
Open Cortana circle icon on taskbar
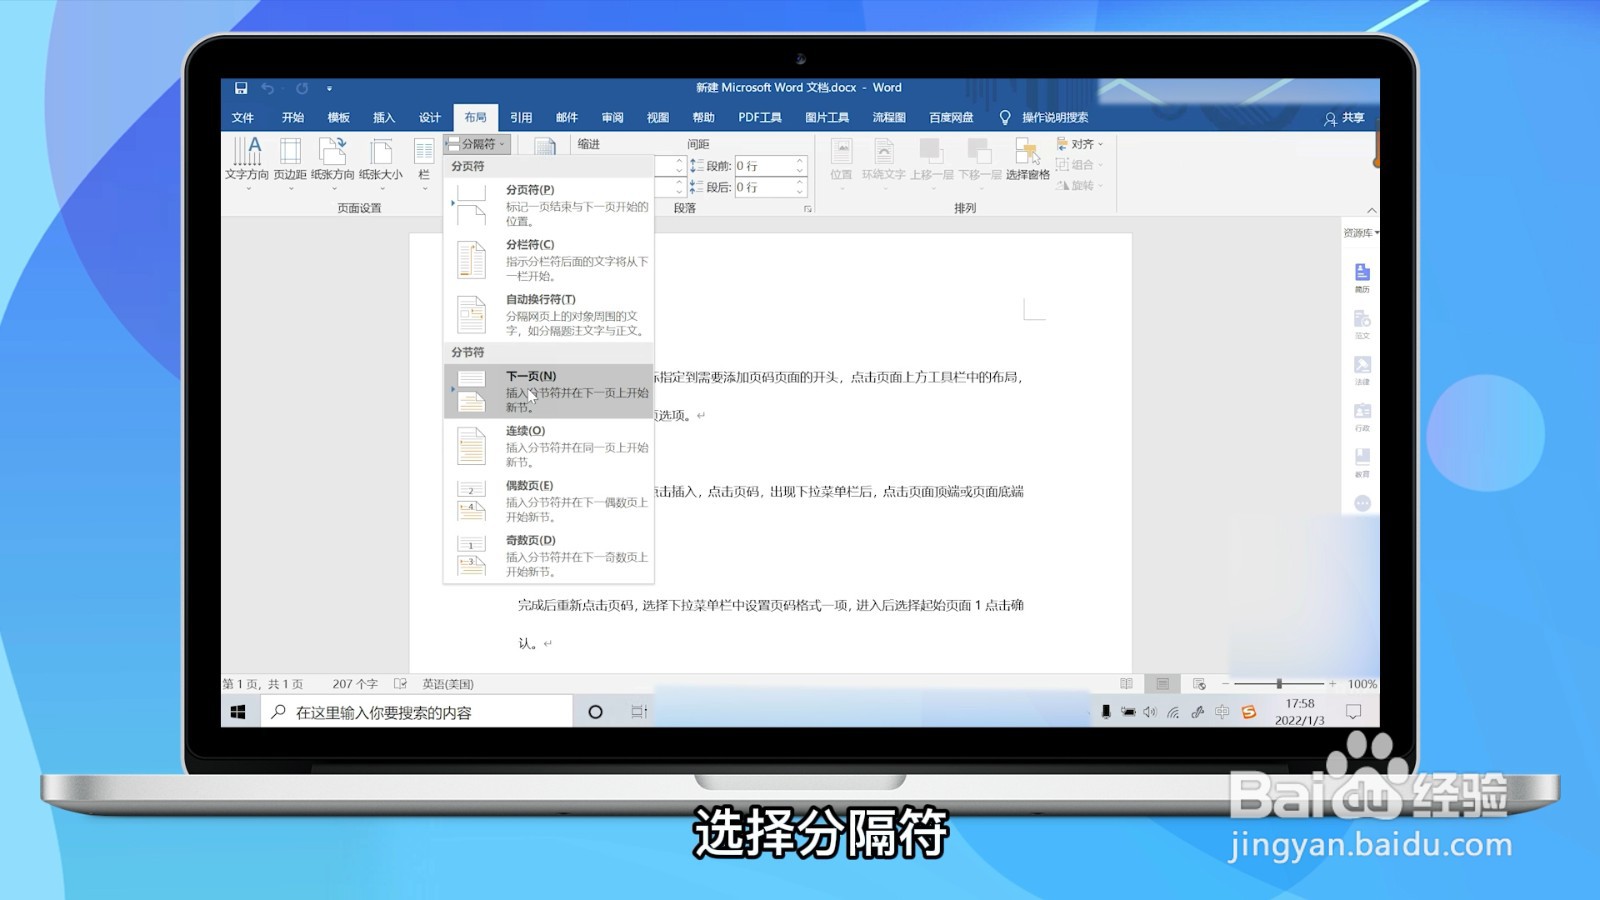[595, 712]
